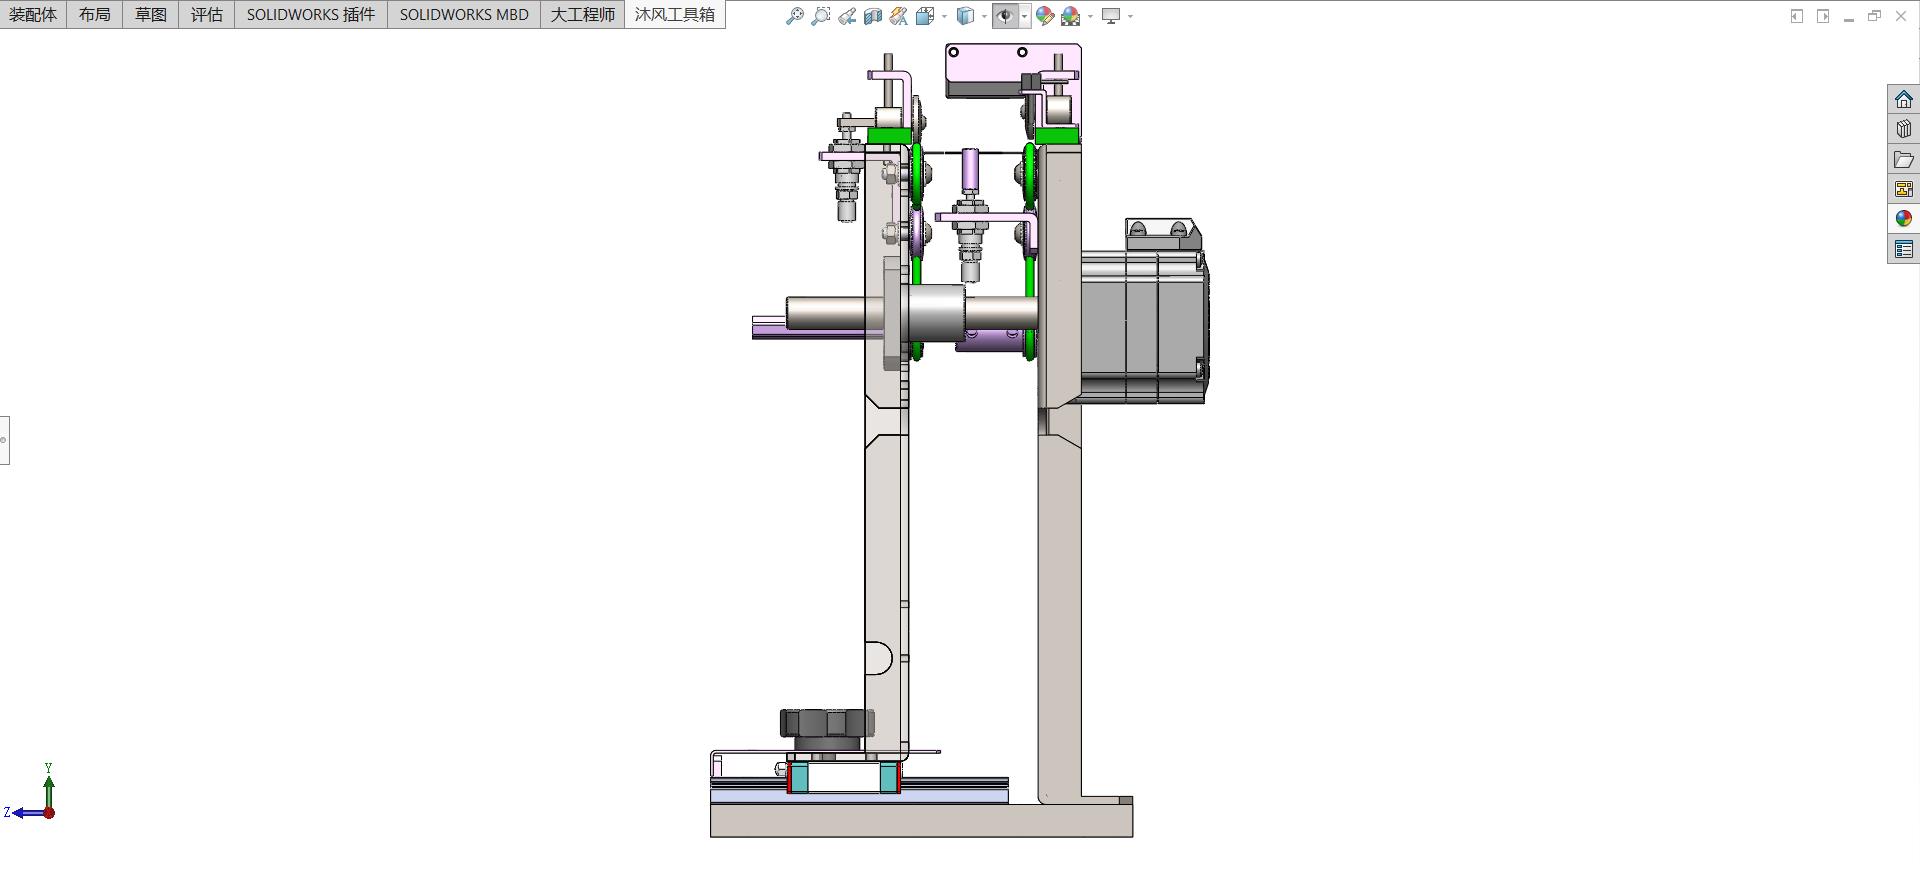Select the base plate of the assembly
This screenshot has width=1920, height=881.
tap(921, 820)
